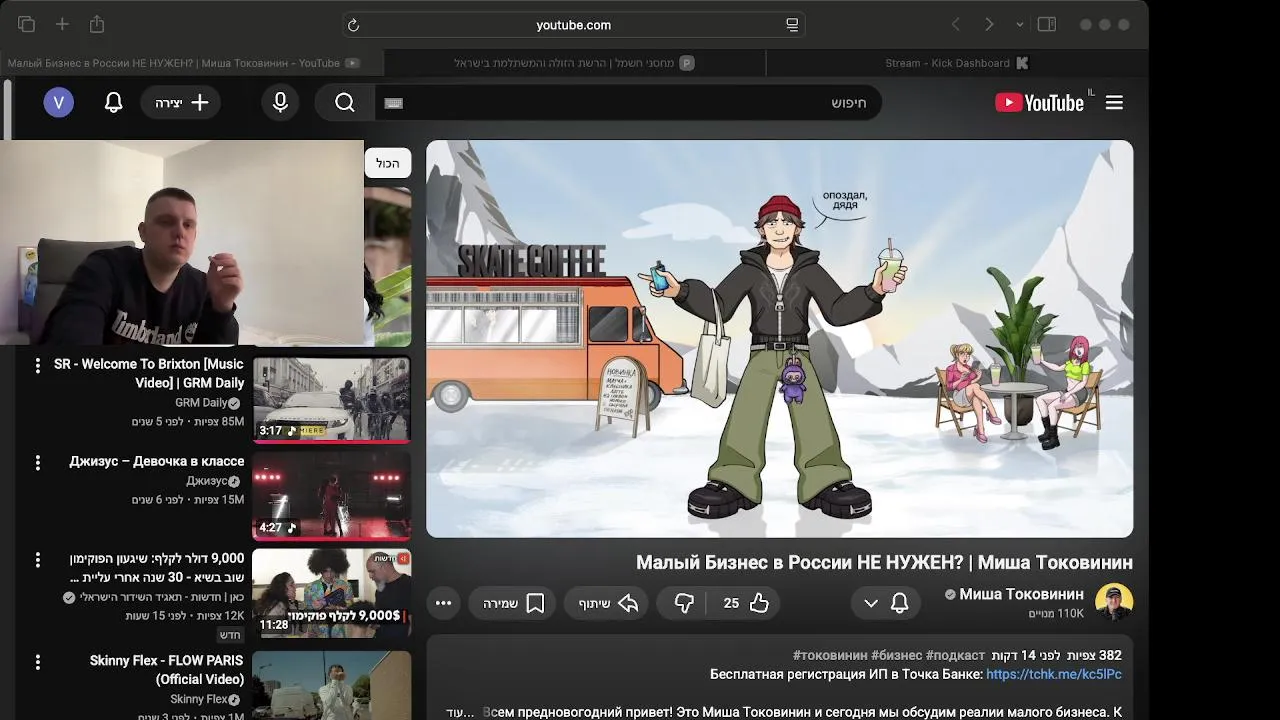Screen dimensions: 1280x720
Task: Add a new Safari tab with plus icon
Action: [x=62, y=24]
